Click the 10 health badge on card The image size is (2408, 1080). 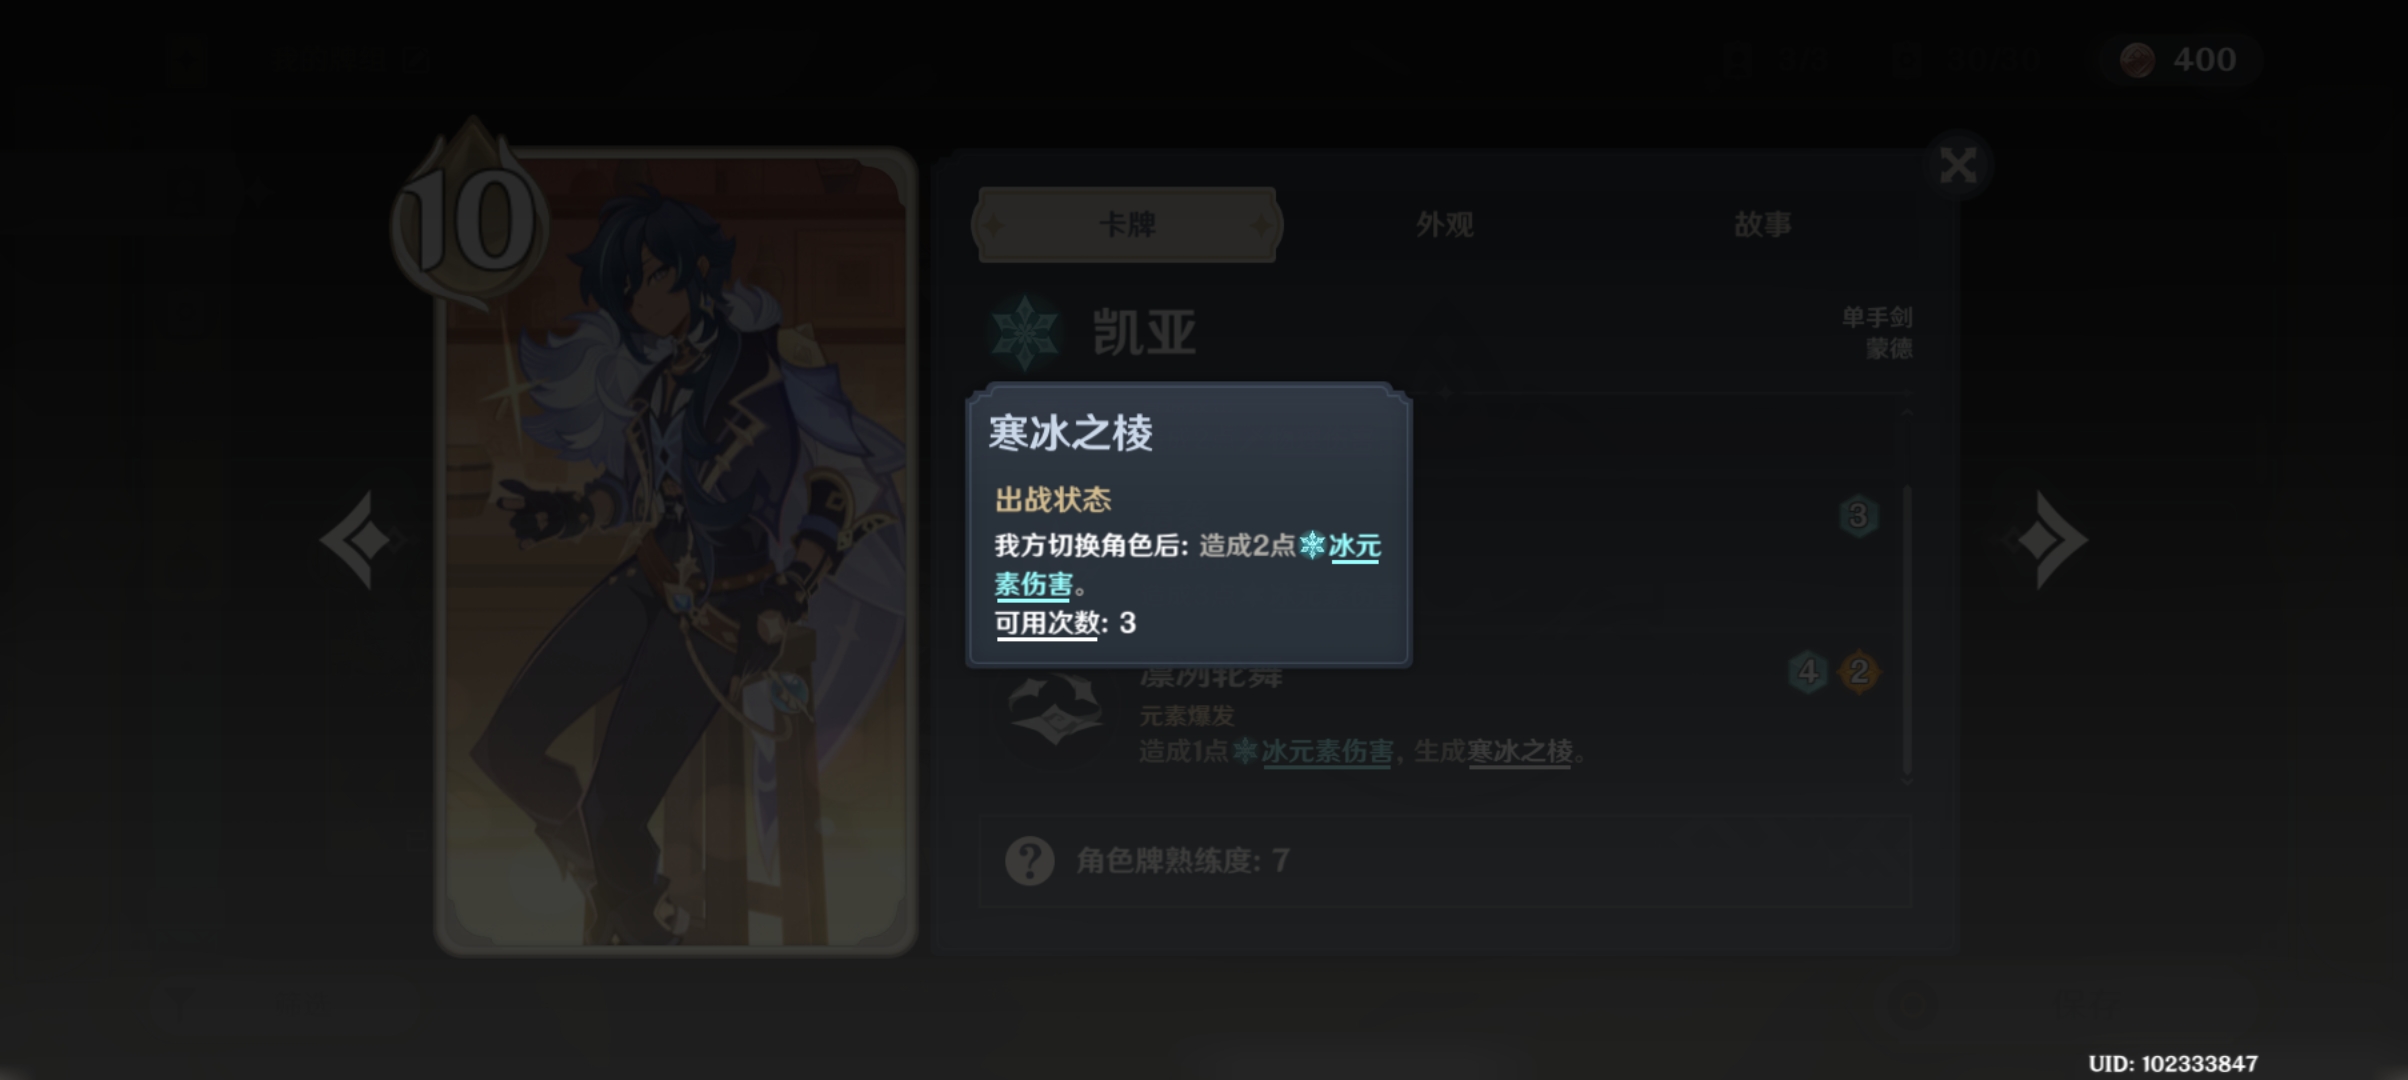pos(470,220)
